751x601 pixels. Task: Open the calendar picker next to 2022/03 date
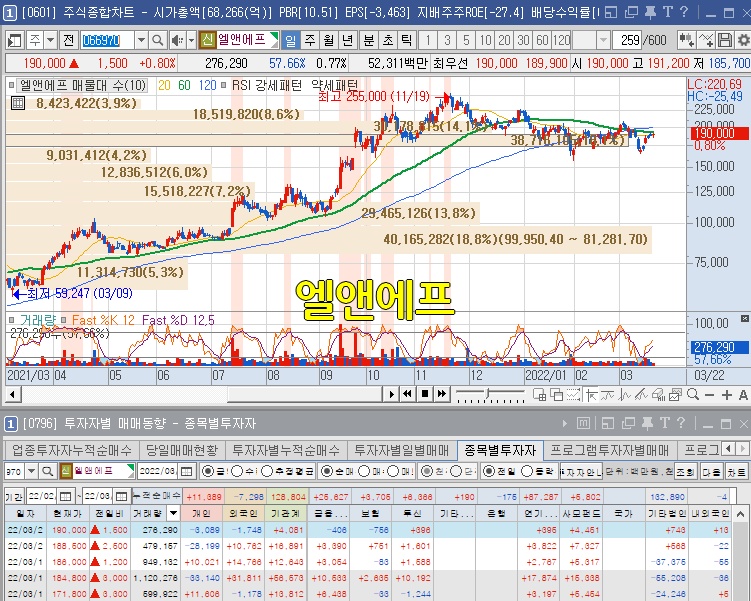(x=186, y=471)
